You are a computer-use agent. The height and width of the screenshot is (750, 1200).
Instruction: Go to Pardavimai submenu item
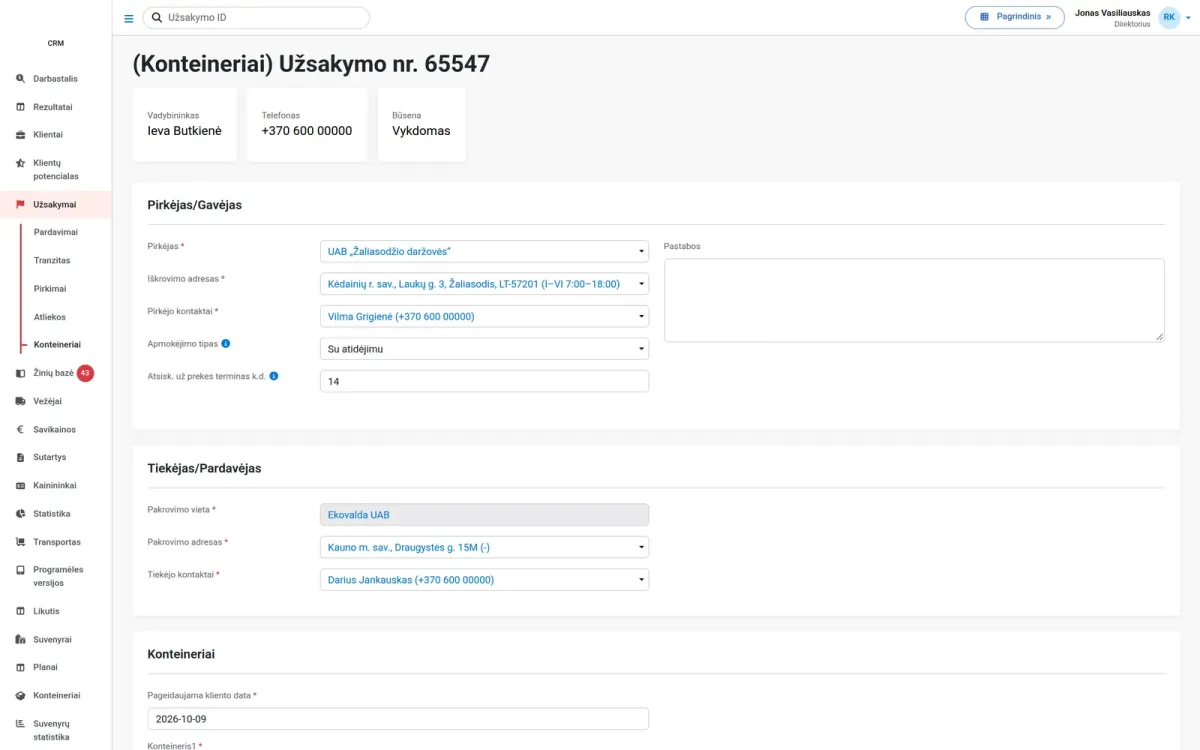click(x=56, y=232)
